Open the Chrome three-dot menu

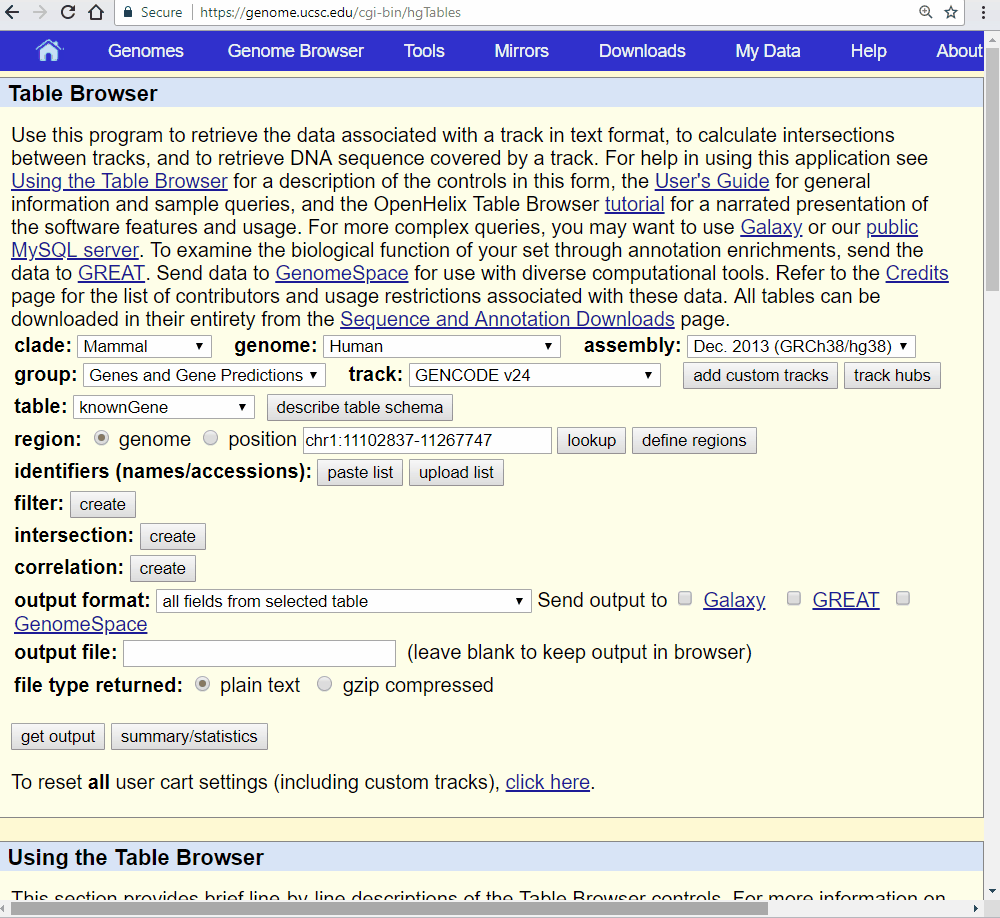pyautogui.click(x=985, y=13)
